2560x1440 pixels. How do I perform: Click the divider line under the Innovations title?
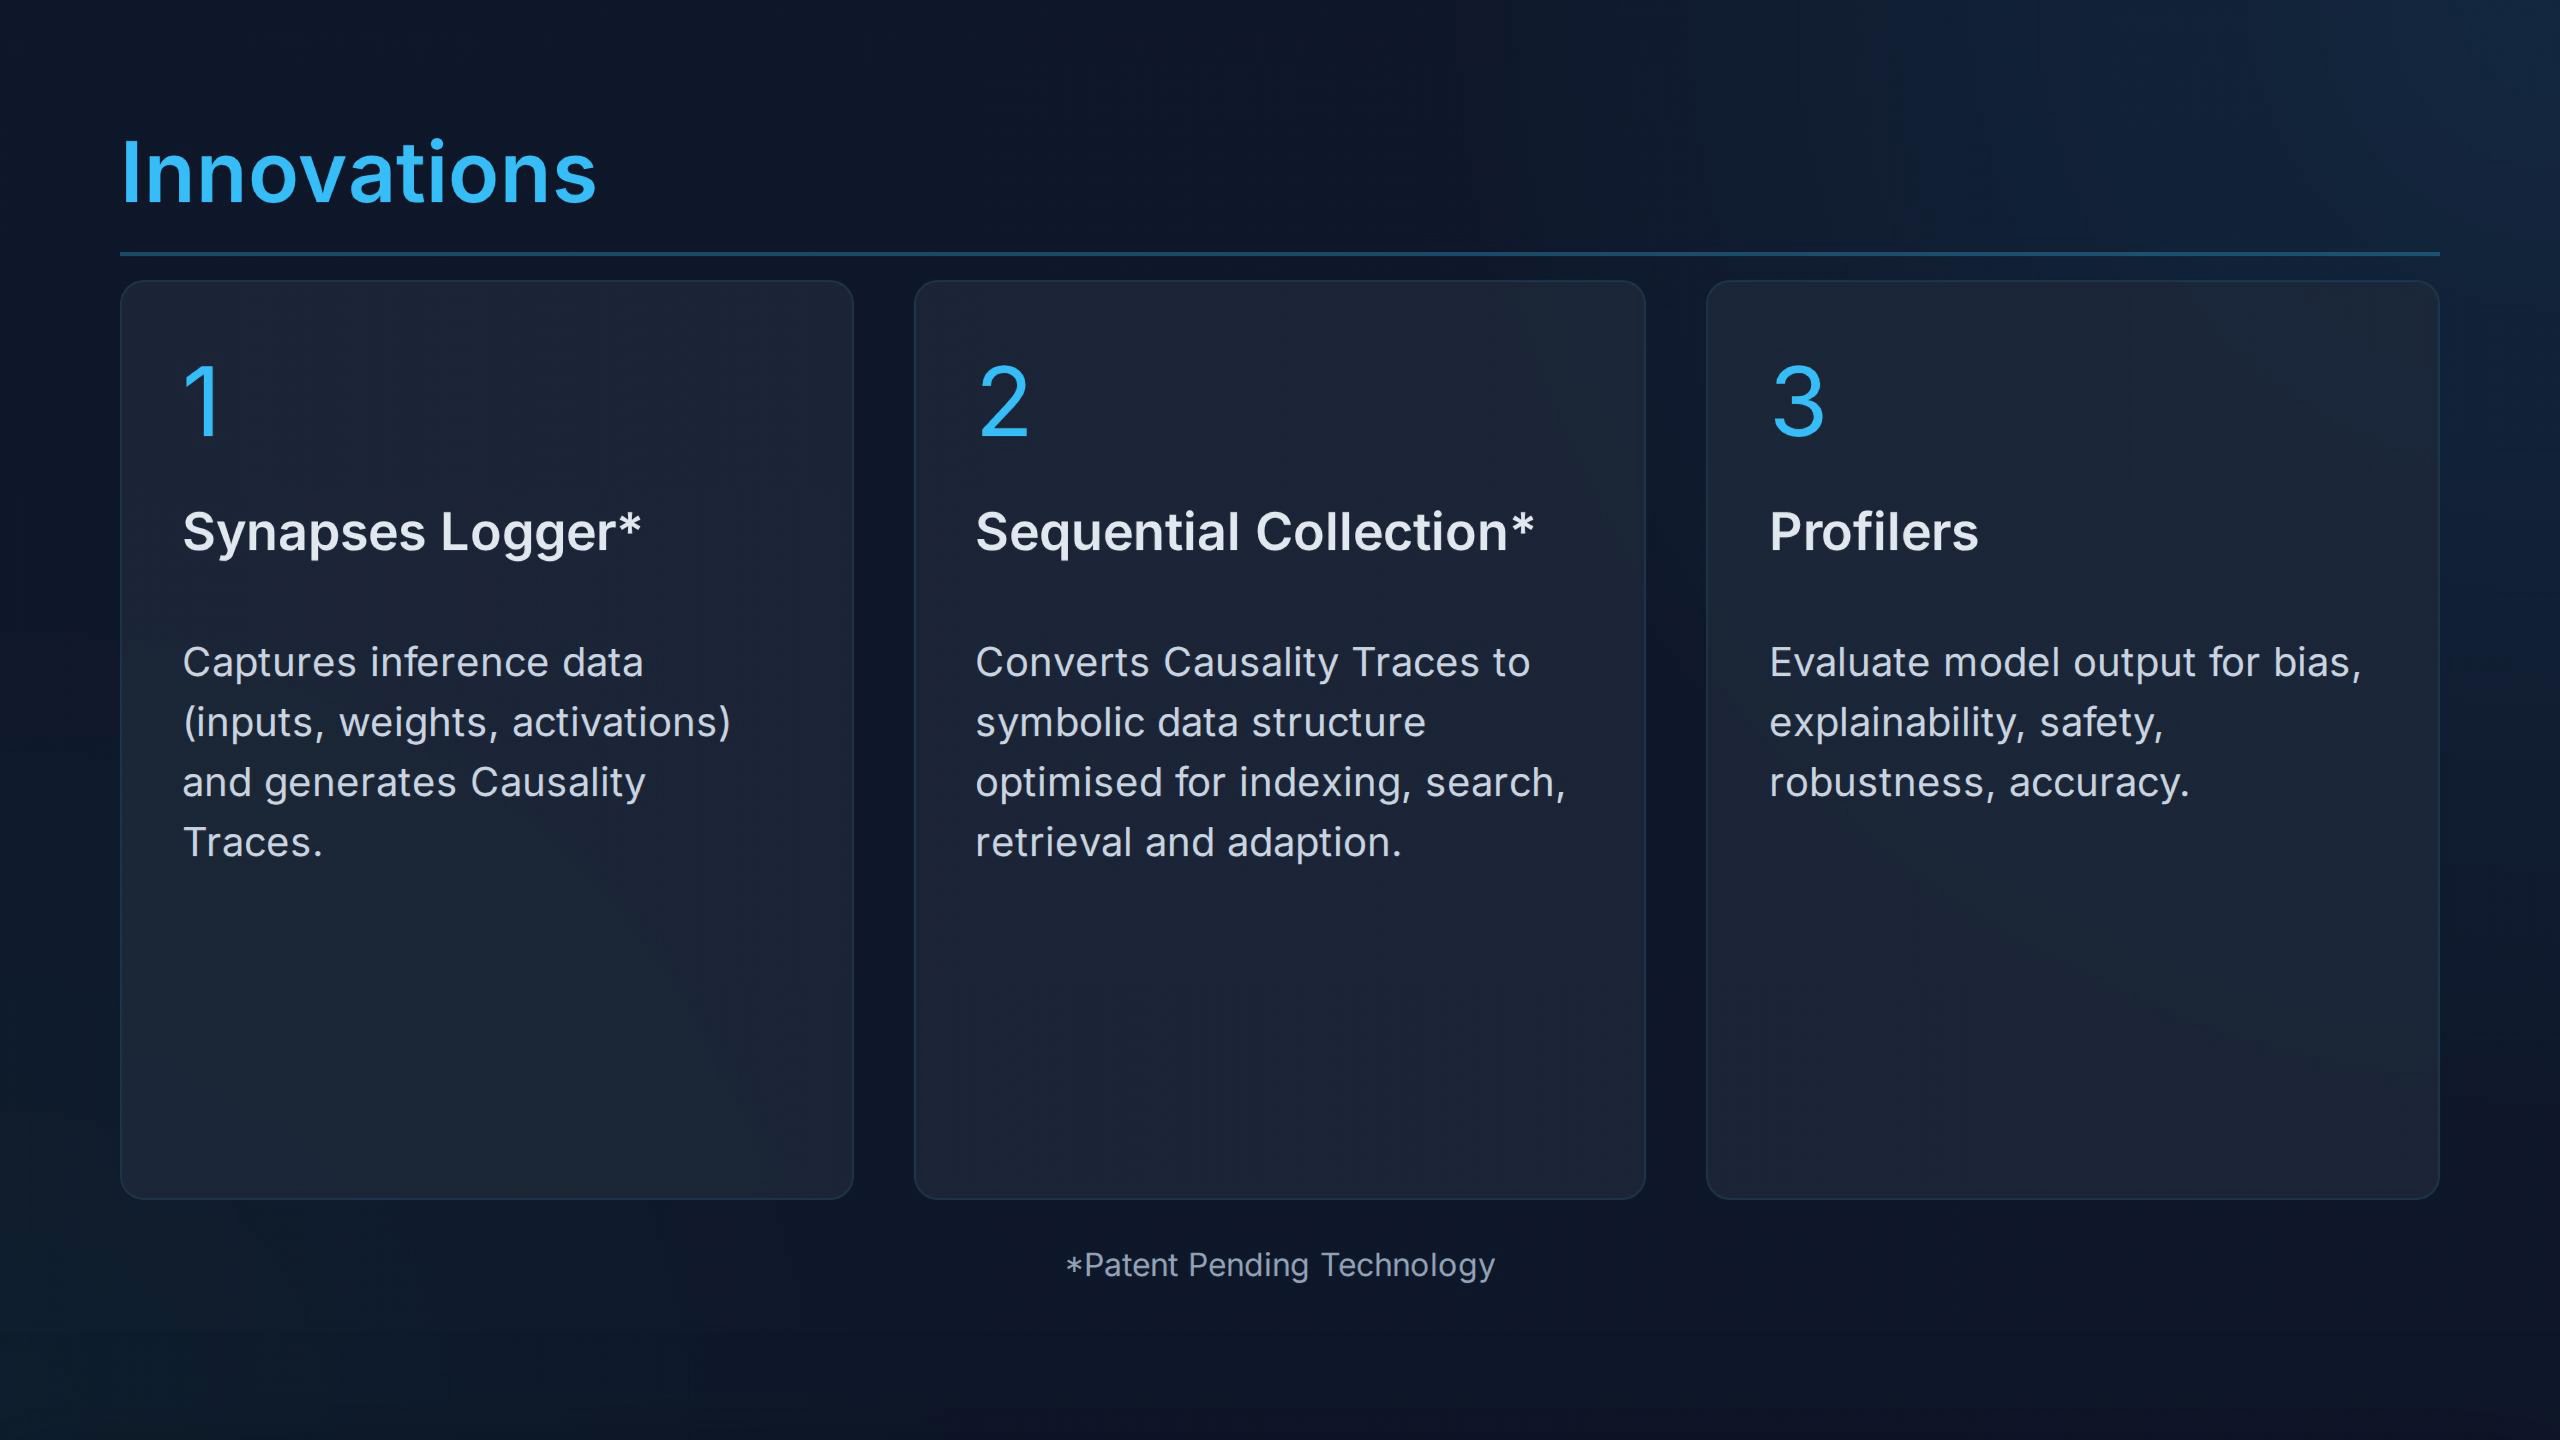pyautogui.click(x=1279, y=254)
